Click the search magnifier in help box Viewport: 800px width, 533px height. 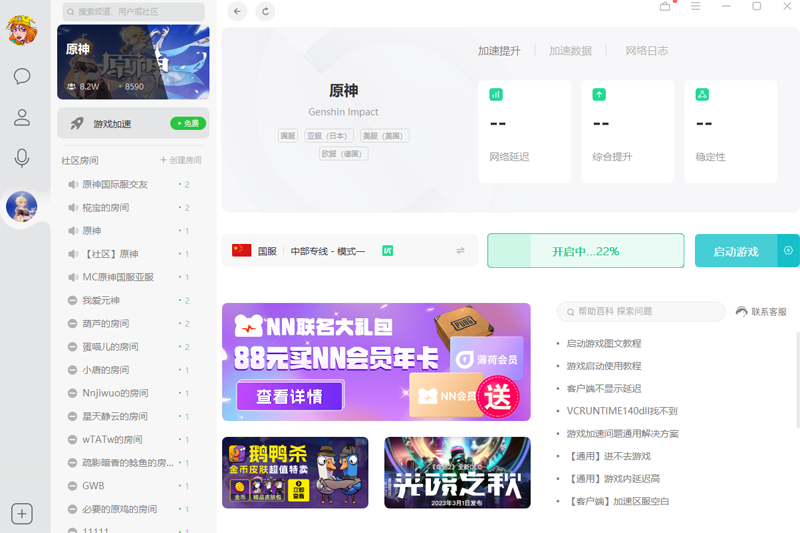point(570,312)
